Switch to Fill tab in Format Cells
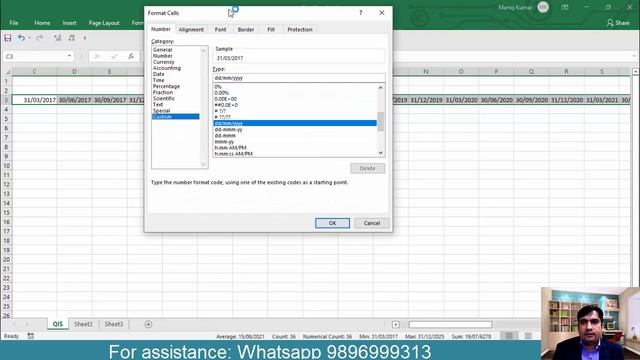Viewport: 640px width, 360px height. pyautogui.click(x=271, y=29)
